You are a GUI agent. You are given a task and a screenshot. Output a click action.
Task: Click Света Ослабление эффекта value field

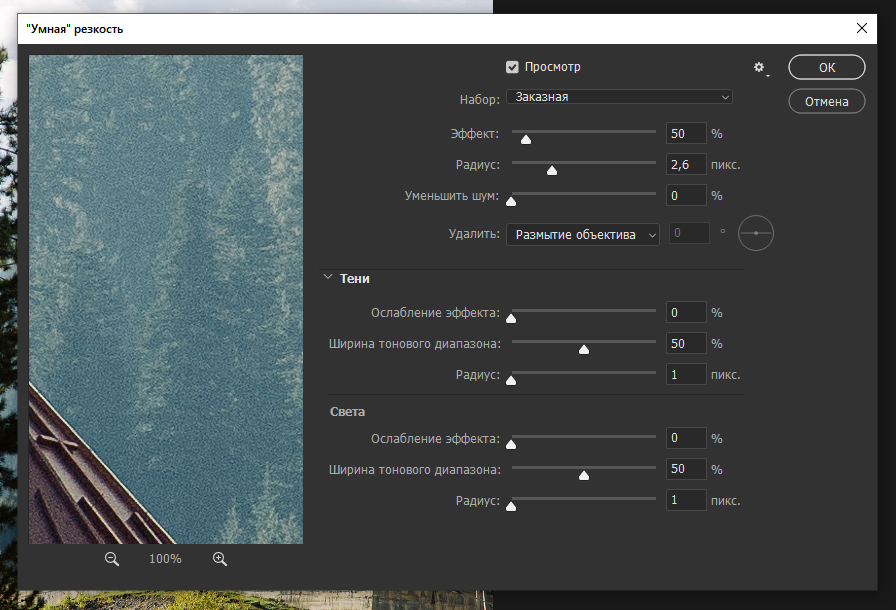(686, 438)
